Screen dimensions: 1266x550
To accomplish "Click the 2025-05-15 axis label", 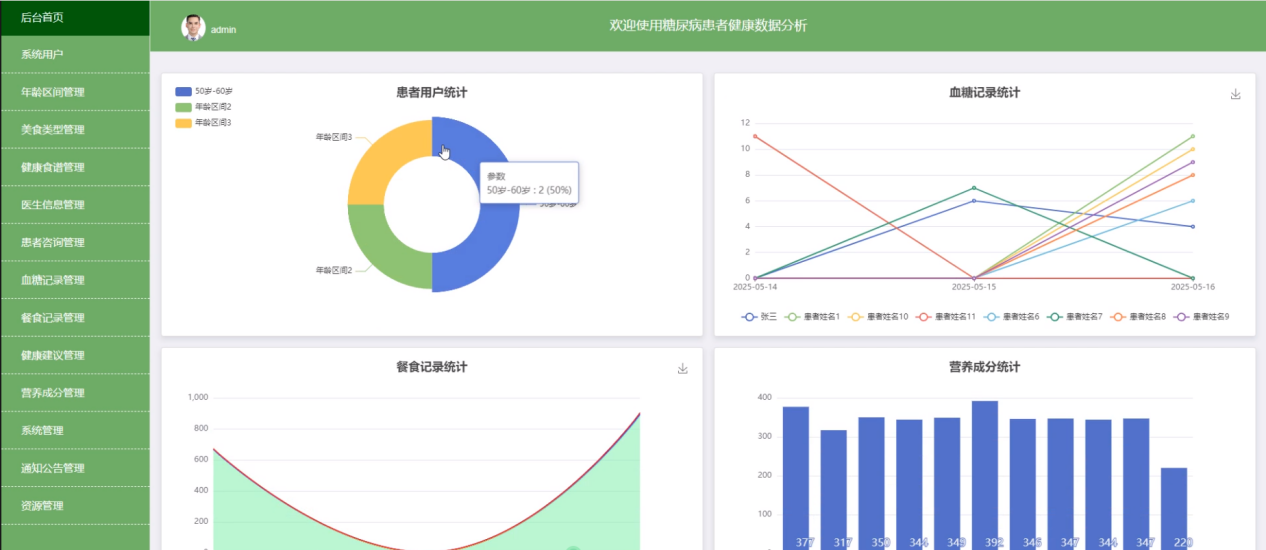I will point(974,287).
